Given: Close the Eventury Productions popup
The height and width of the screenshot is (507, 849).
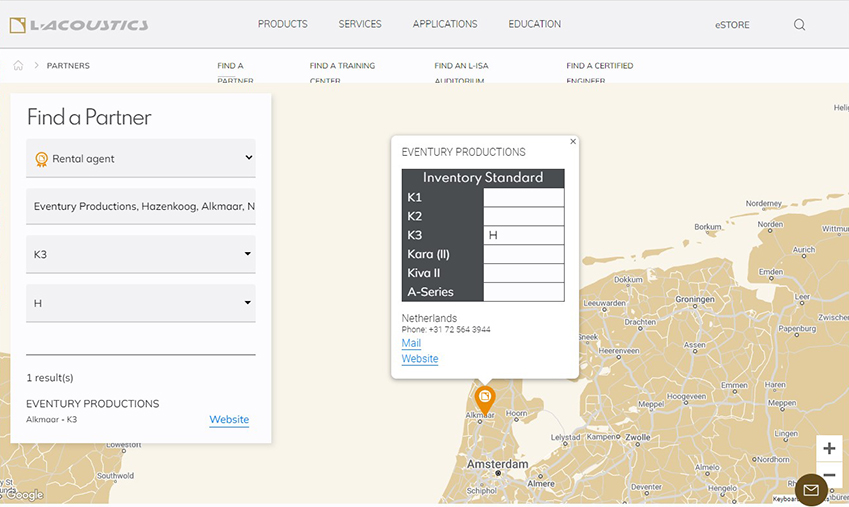Looking at the screenshot, I should click(573, 142).
